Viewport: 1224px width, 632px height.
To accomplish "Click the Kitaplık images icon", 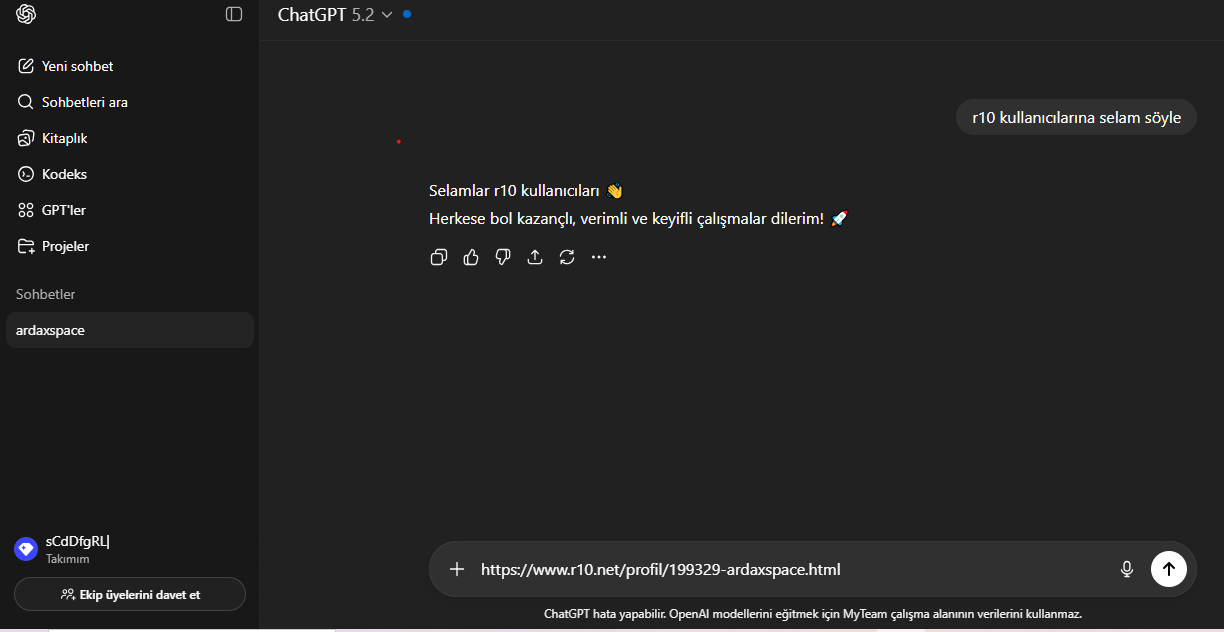I will (x=26, y=138).
